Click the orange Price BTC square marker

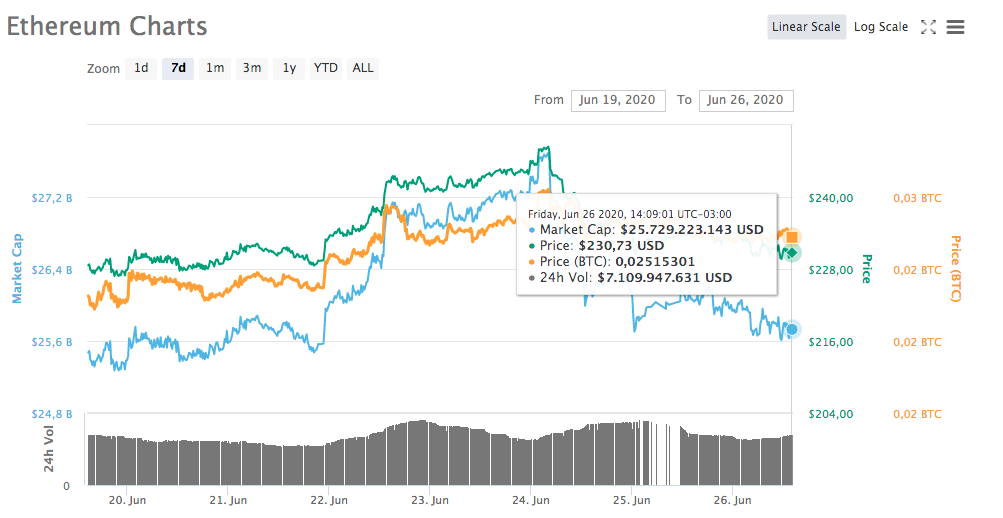[792, 237]
